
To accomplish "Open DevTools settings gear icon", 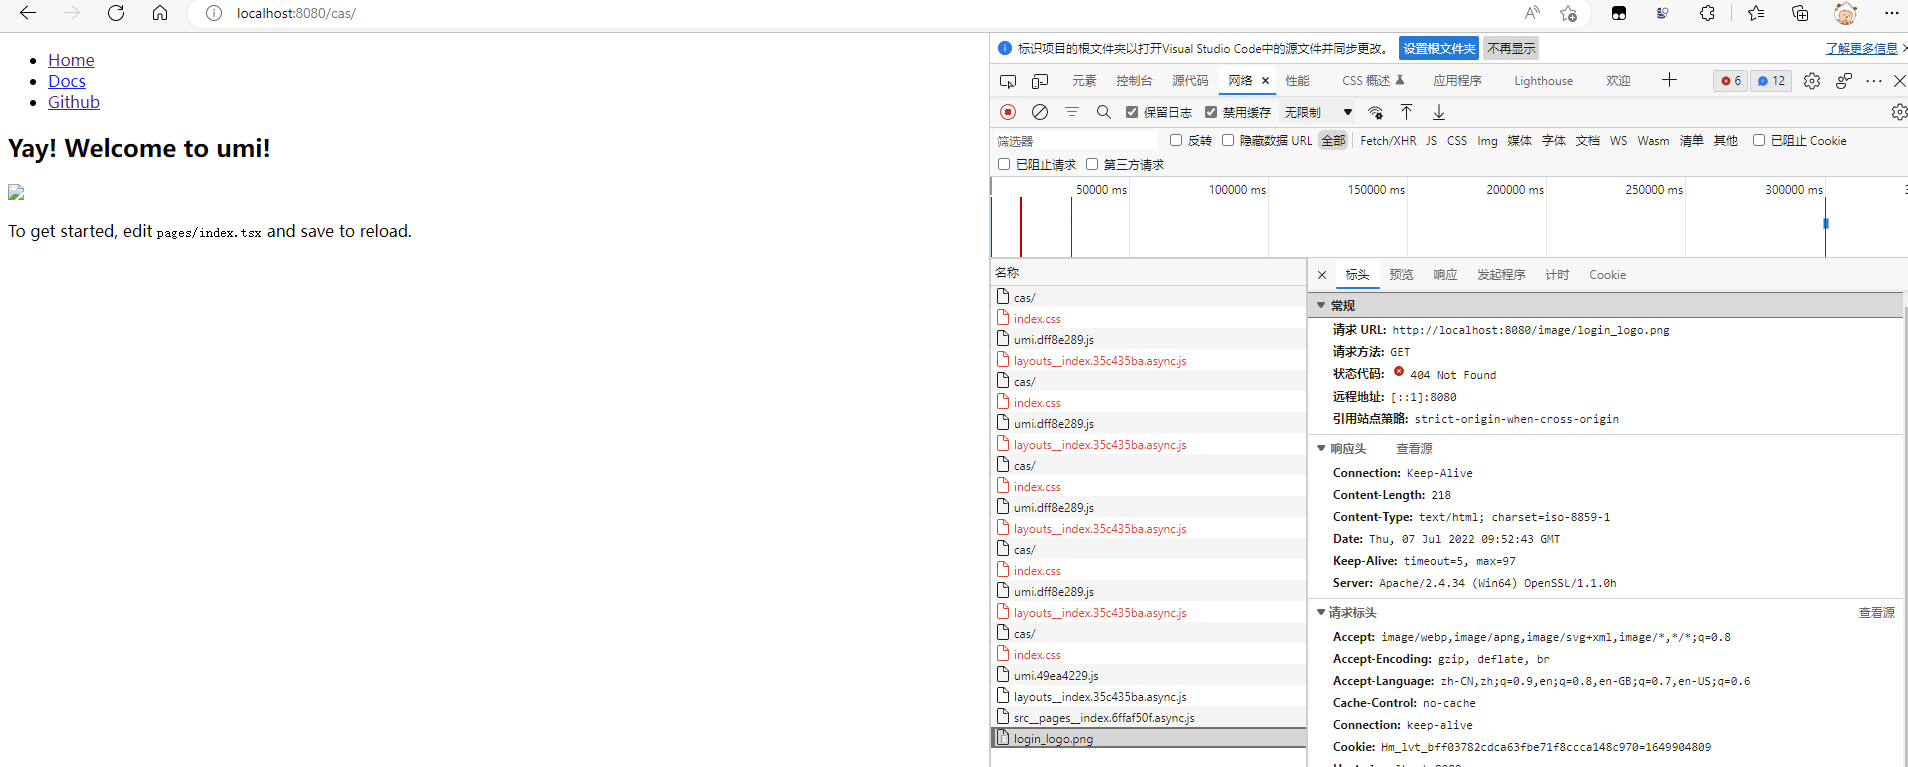I will coord(1812,81).
